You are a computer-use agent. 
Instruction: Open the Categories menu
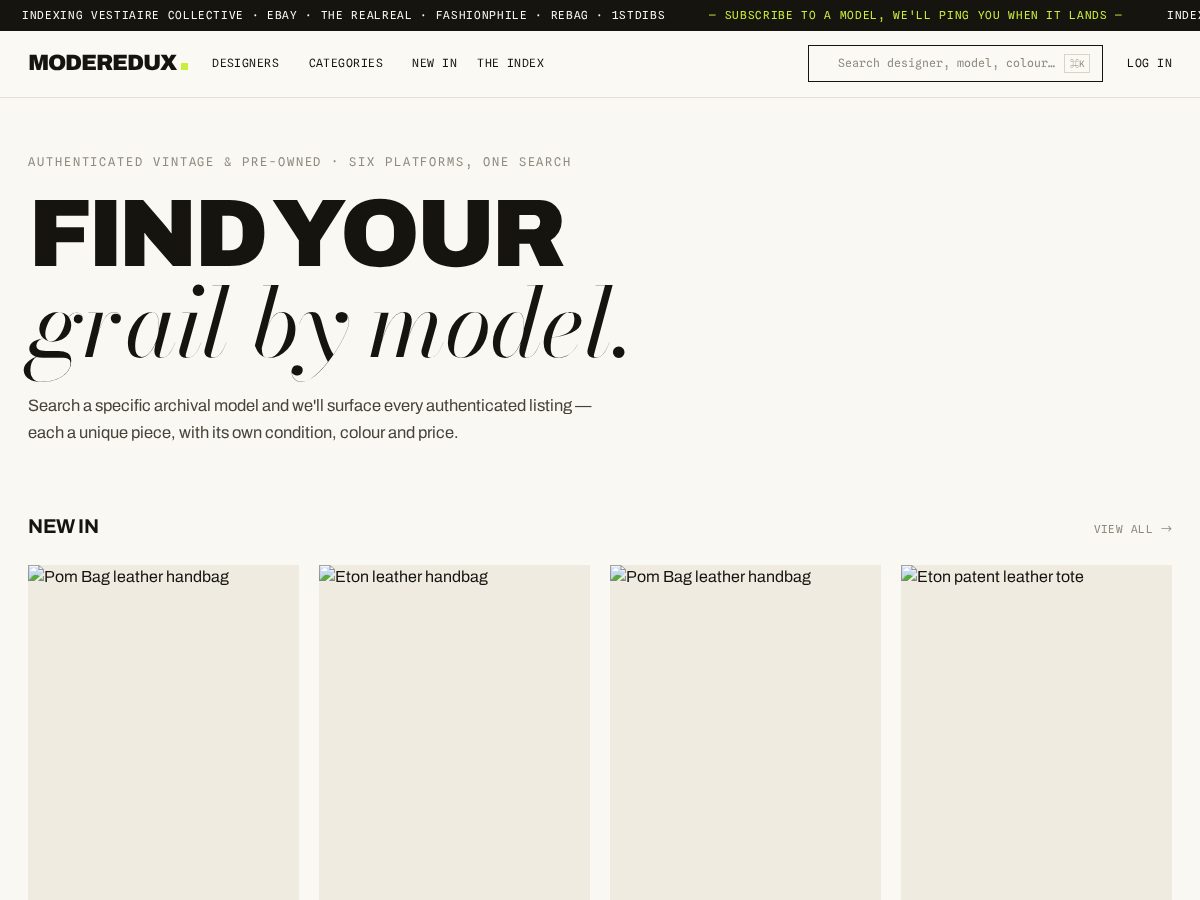346,63
